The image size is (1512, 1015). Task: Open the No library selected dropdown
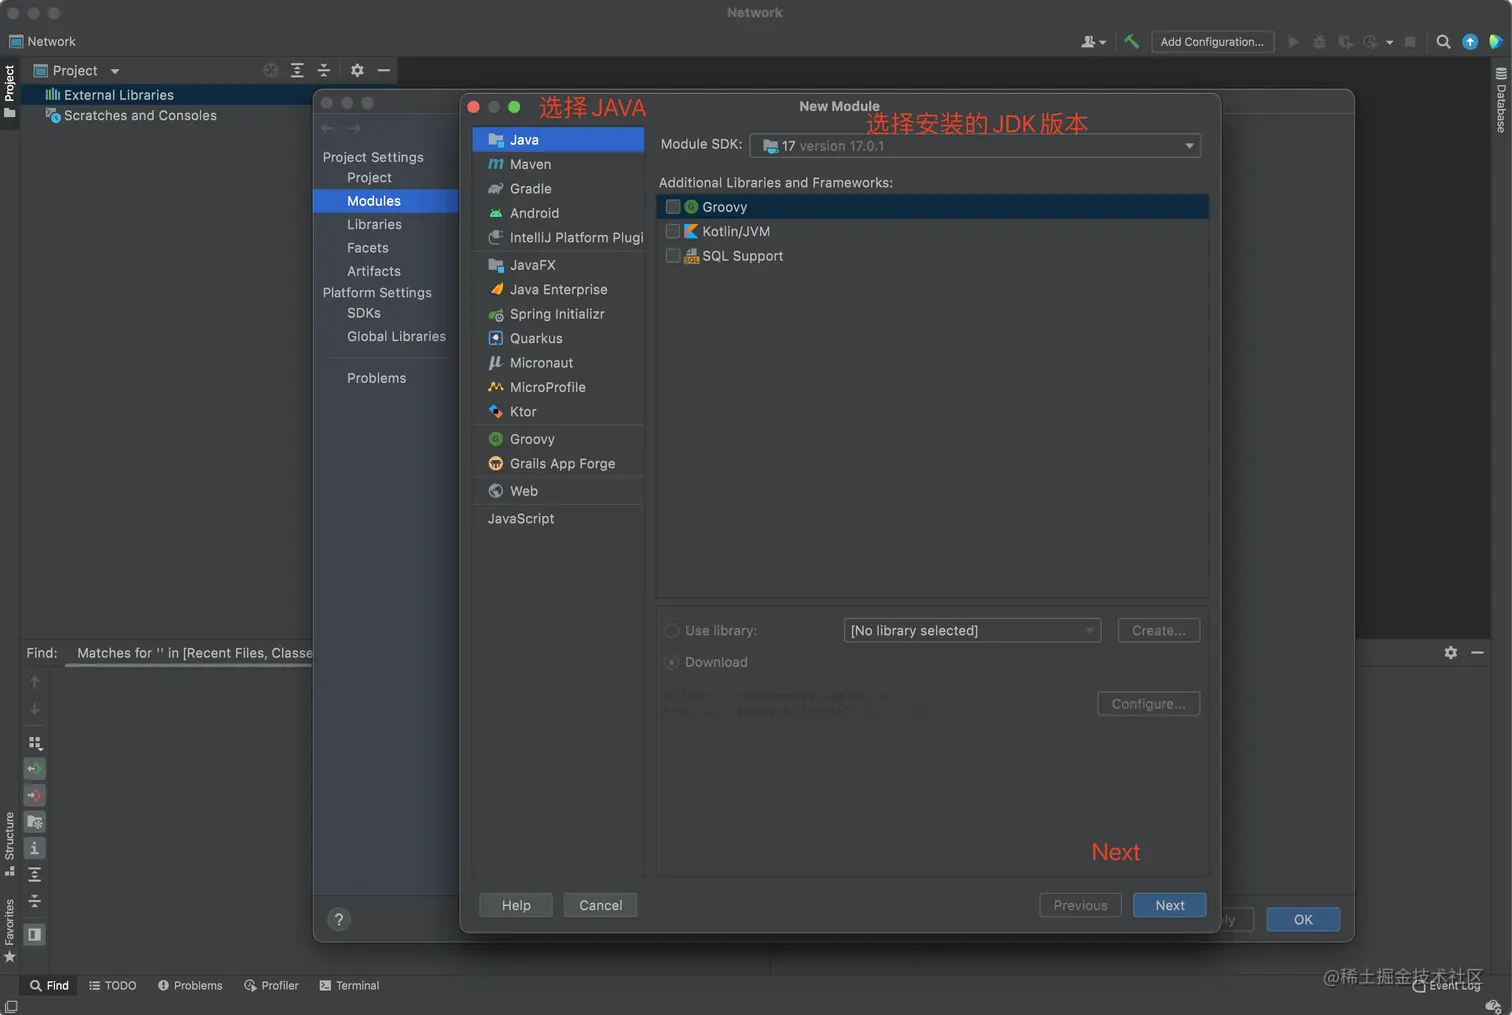pyautogui.click(x=972, y=631)
